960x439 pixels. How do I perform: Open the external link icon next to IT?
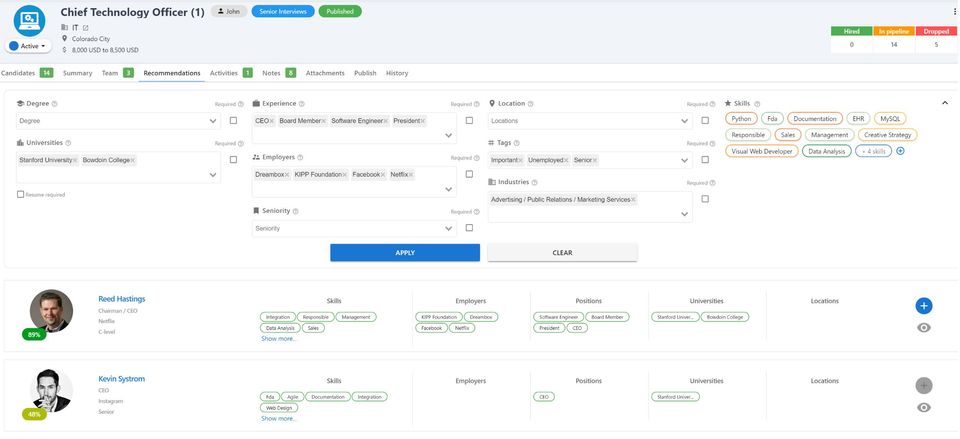(86, 28)
